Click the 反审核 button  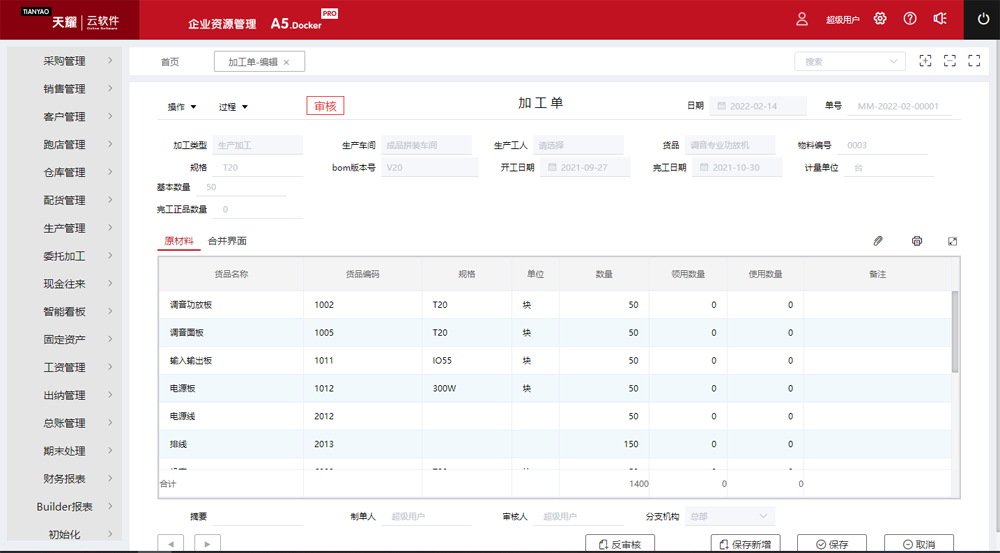click(x=620, y=544)
